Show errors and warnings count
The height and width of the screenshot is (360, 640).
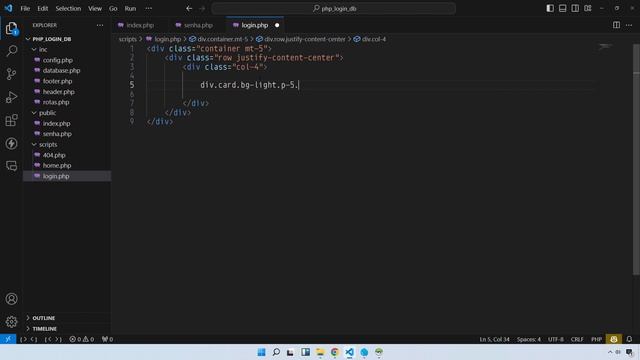[x=82, y=339]
